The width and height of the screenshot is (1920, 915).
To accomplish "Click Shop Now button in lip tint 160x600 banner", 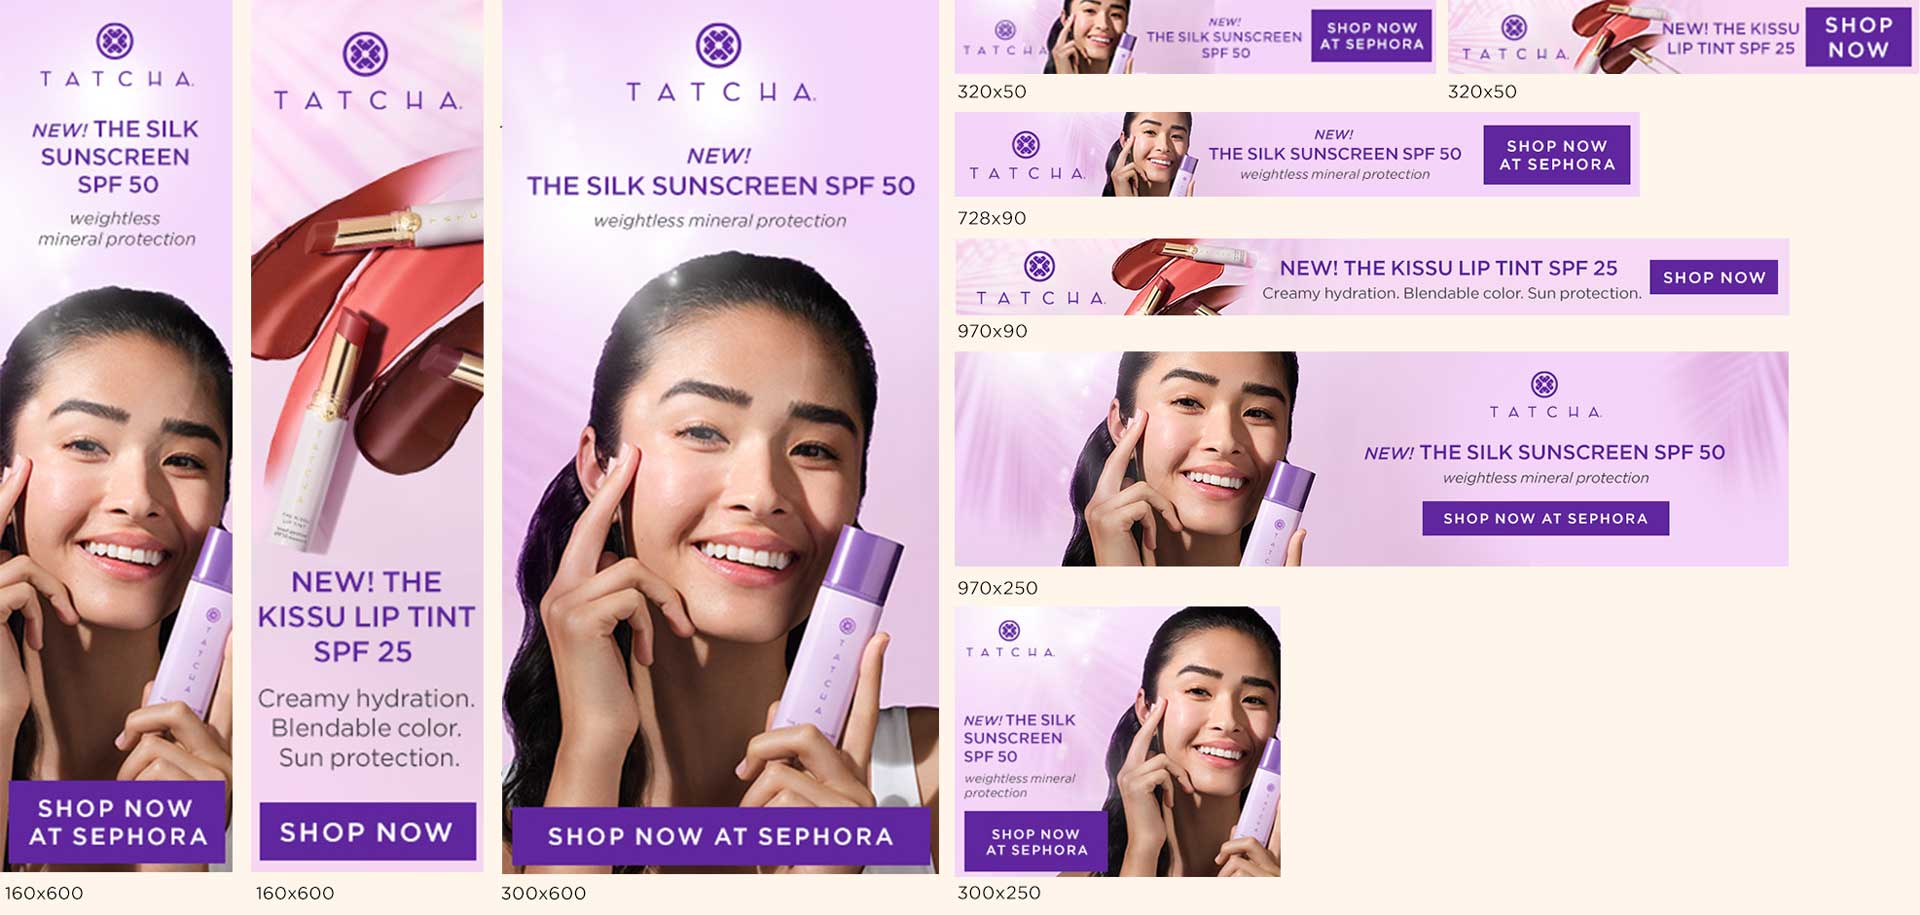I will coord(367,831).
